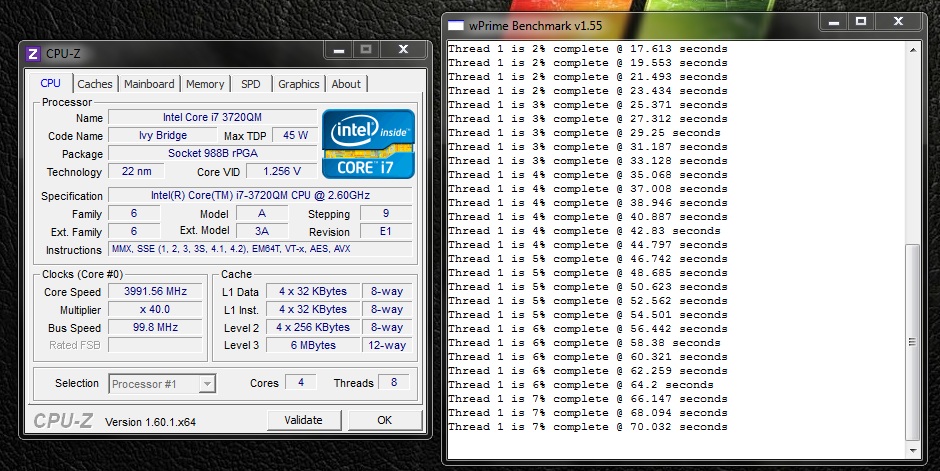Click the Cores count value 4
Screen dimensions: 940x471
tap(300, 382)
